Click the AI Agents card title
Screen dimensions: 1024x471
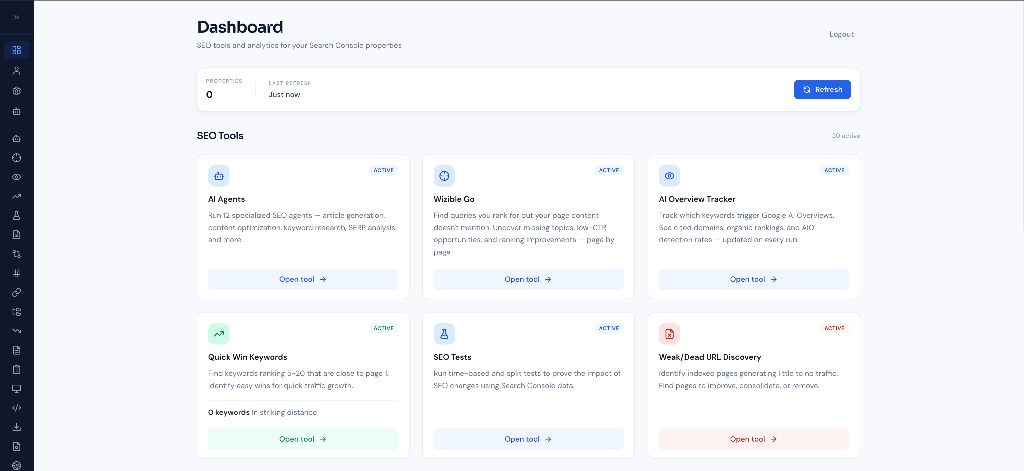227,199
